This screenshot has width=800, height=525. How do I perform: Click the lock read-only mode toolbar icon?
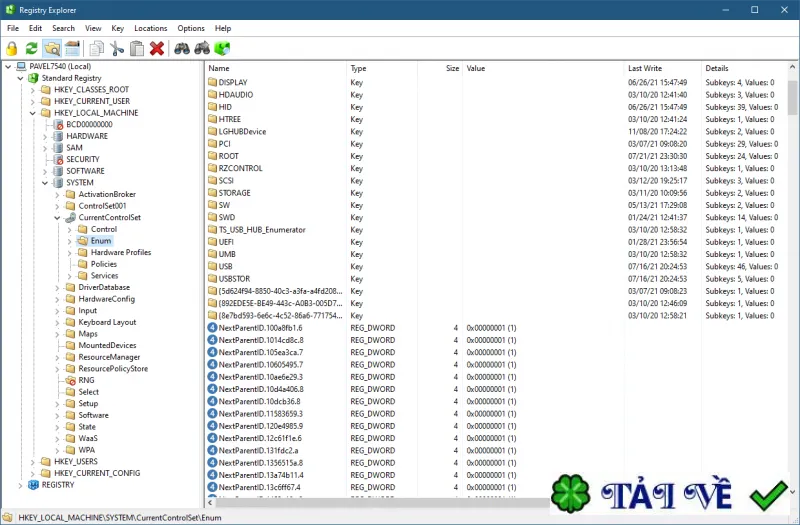(12, 48)
